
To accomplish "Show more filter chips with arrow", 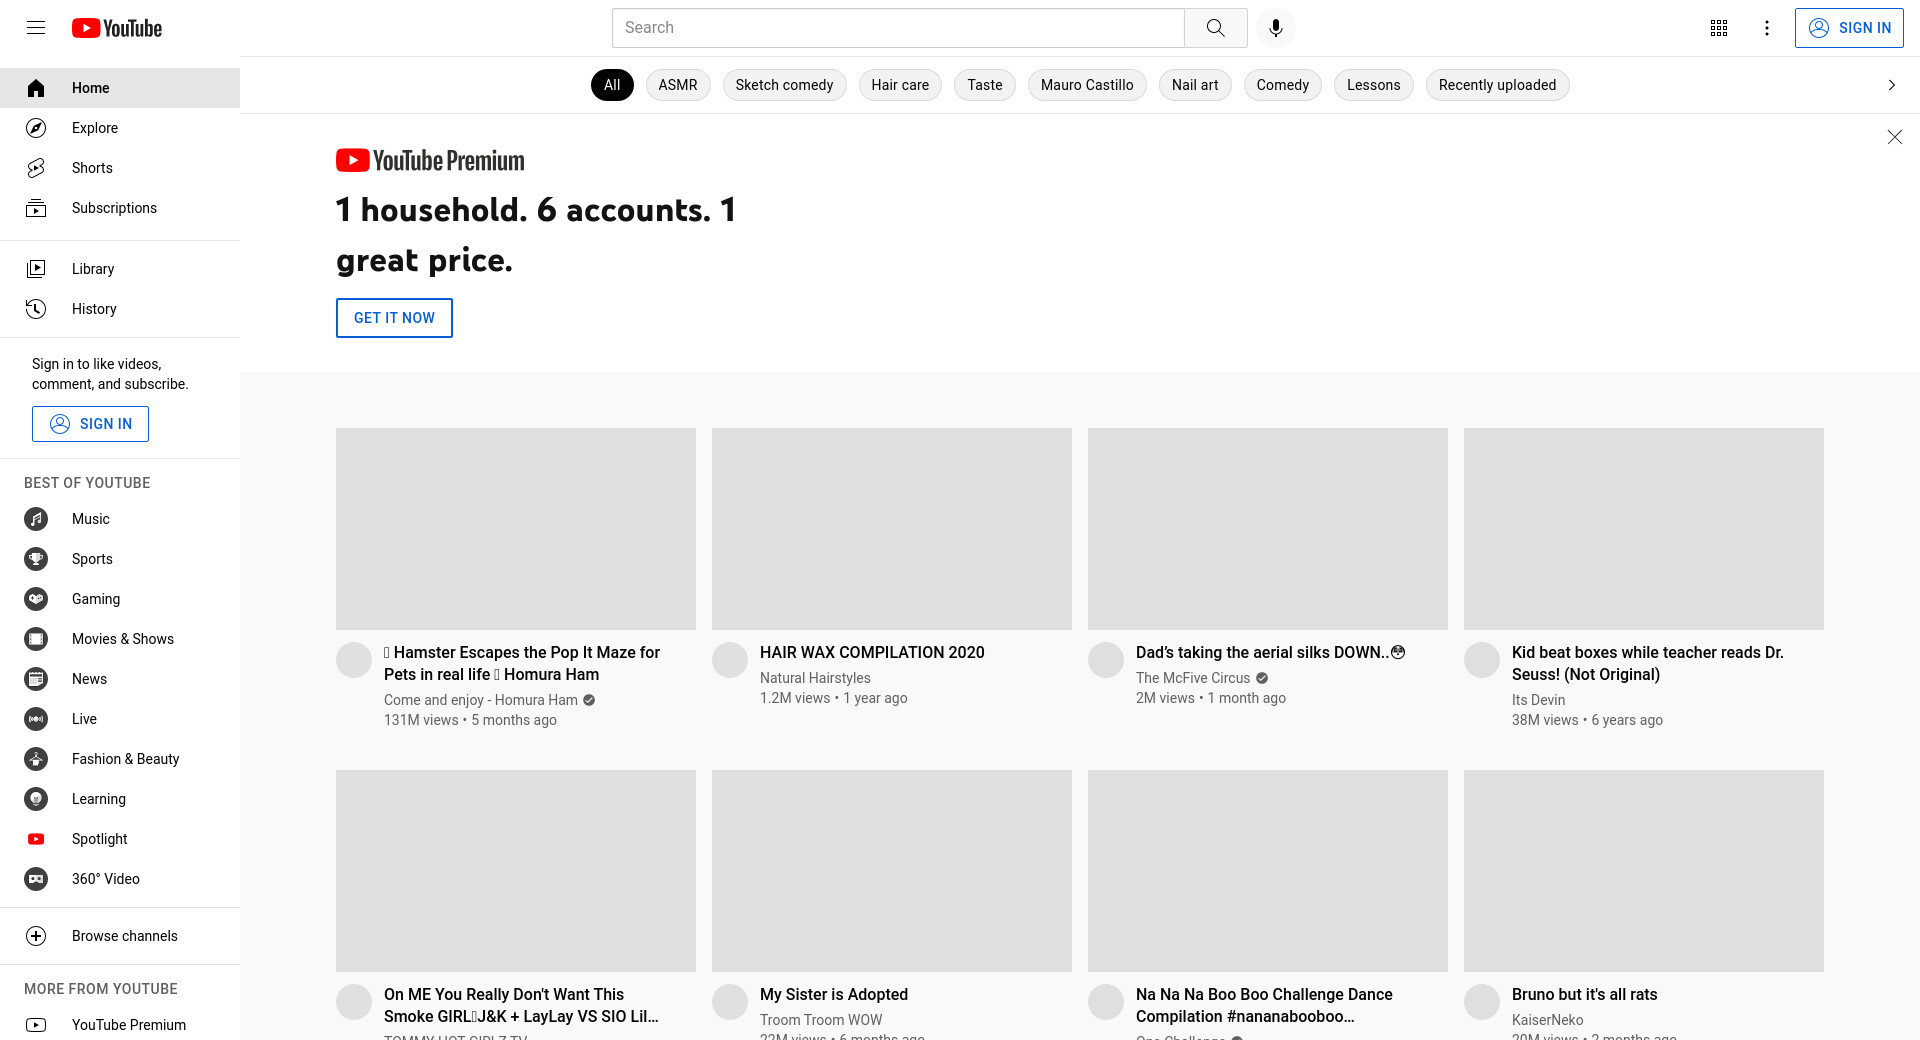I will [1891, 85].
